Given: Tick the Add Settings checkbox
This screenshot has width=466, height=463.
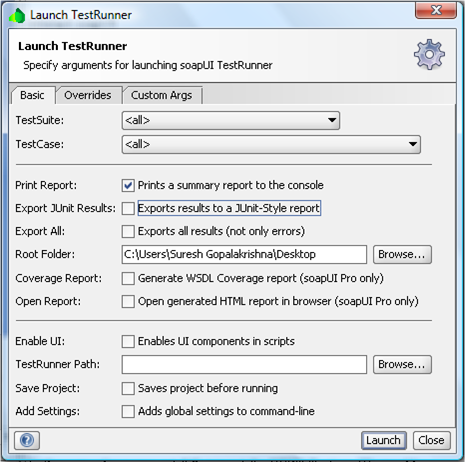Looking at the screenshot, I should [x=128, y=411].
